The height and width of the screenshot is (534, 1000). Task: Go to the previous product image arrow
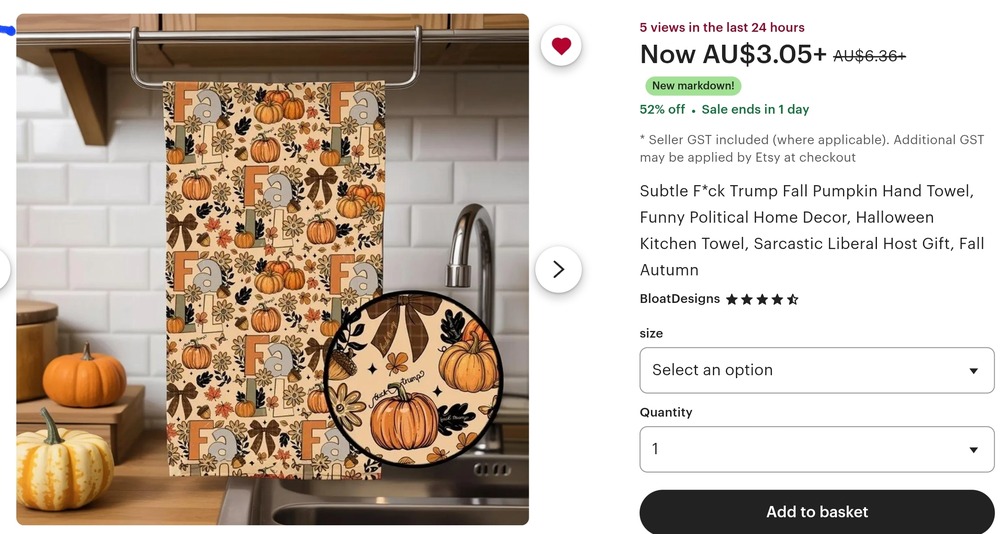(x=4, y=269)
